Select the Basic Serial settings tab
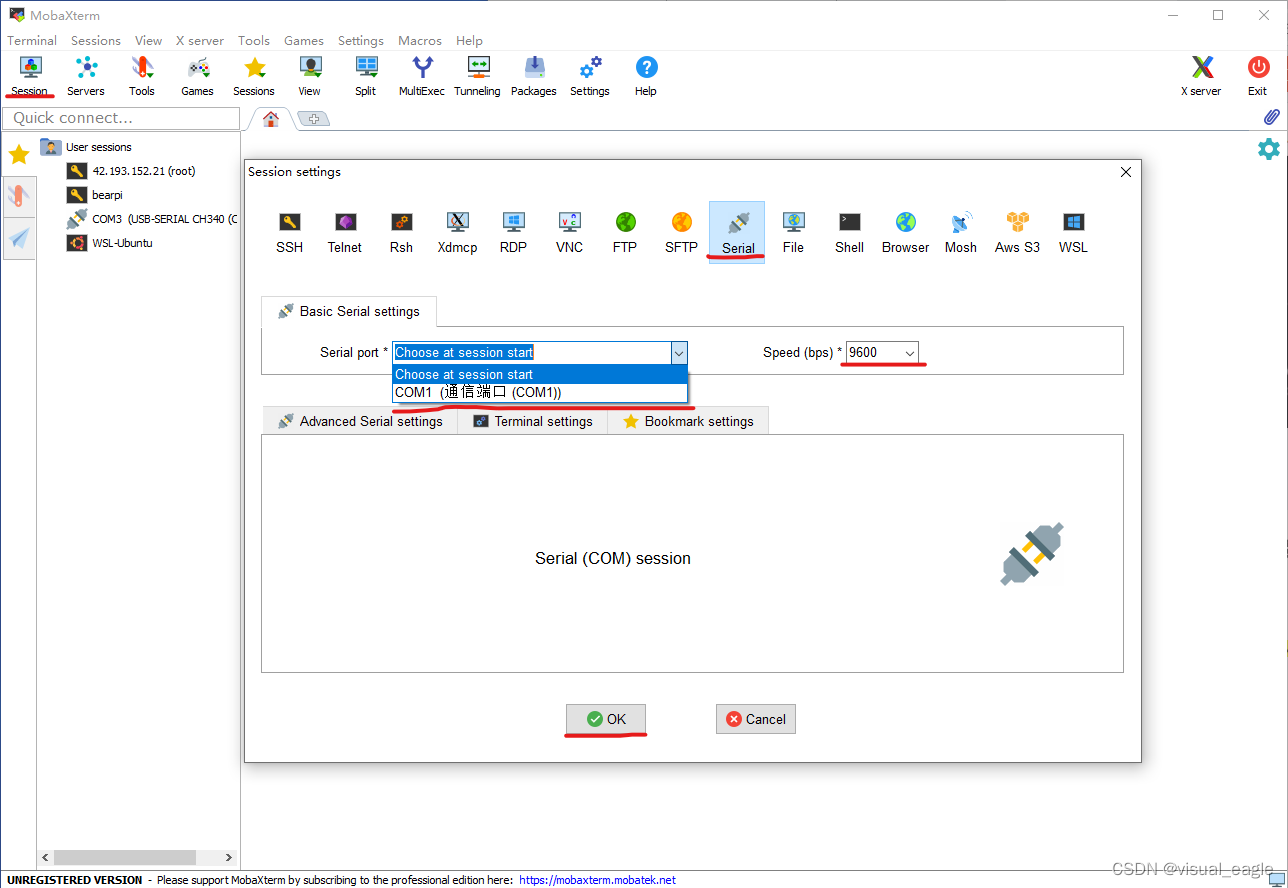 tap(348, 311)
